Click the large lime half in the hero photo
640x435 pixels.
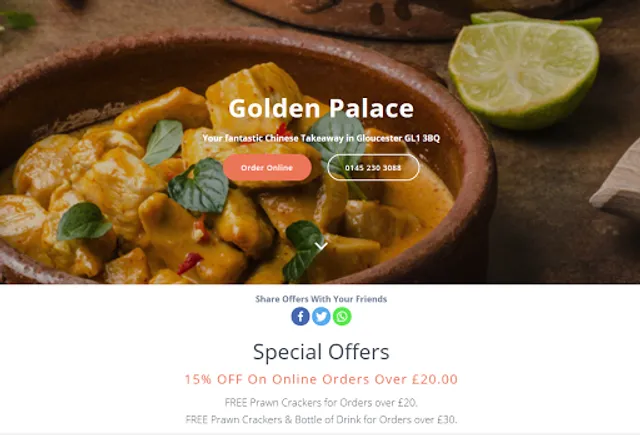point(524,74)
